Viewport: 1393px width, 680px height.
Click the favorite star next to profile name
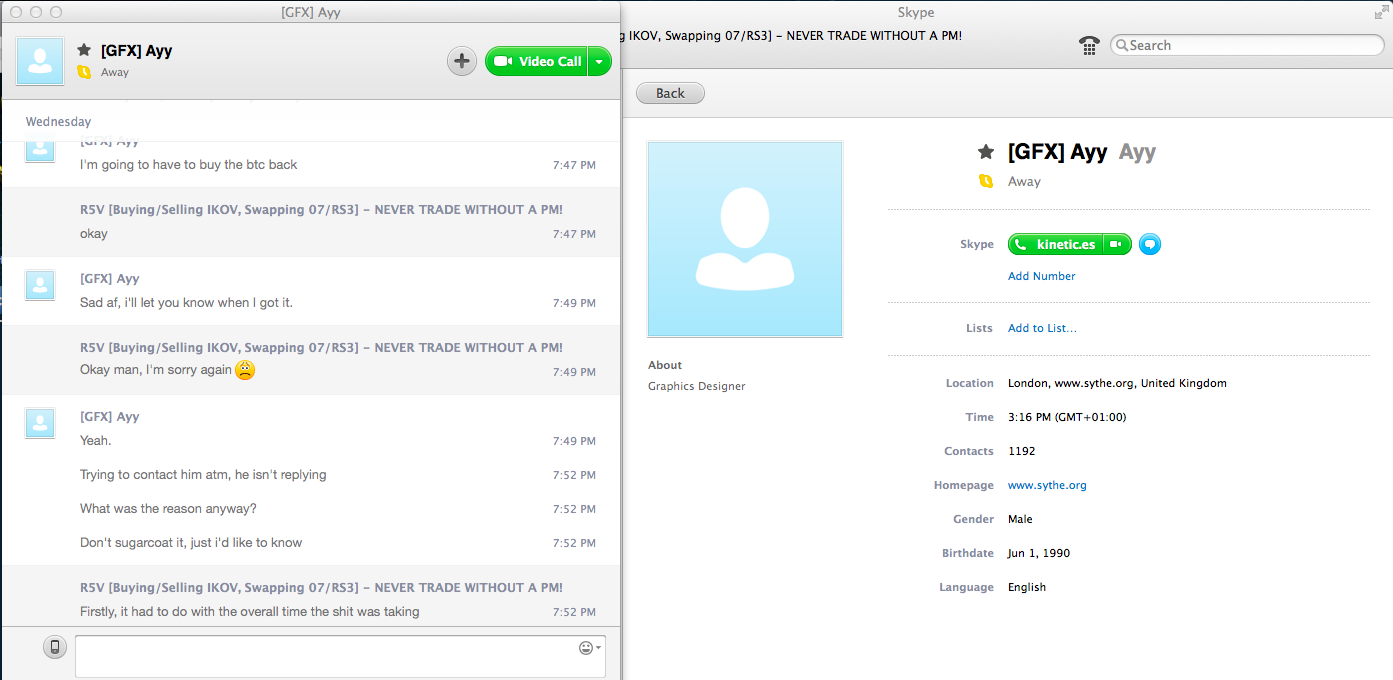click(x=986, y=152)
